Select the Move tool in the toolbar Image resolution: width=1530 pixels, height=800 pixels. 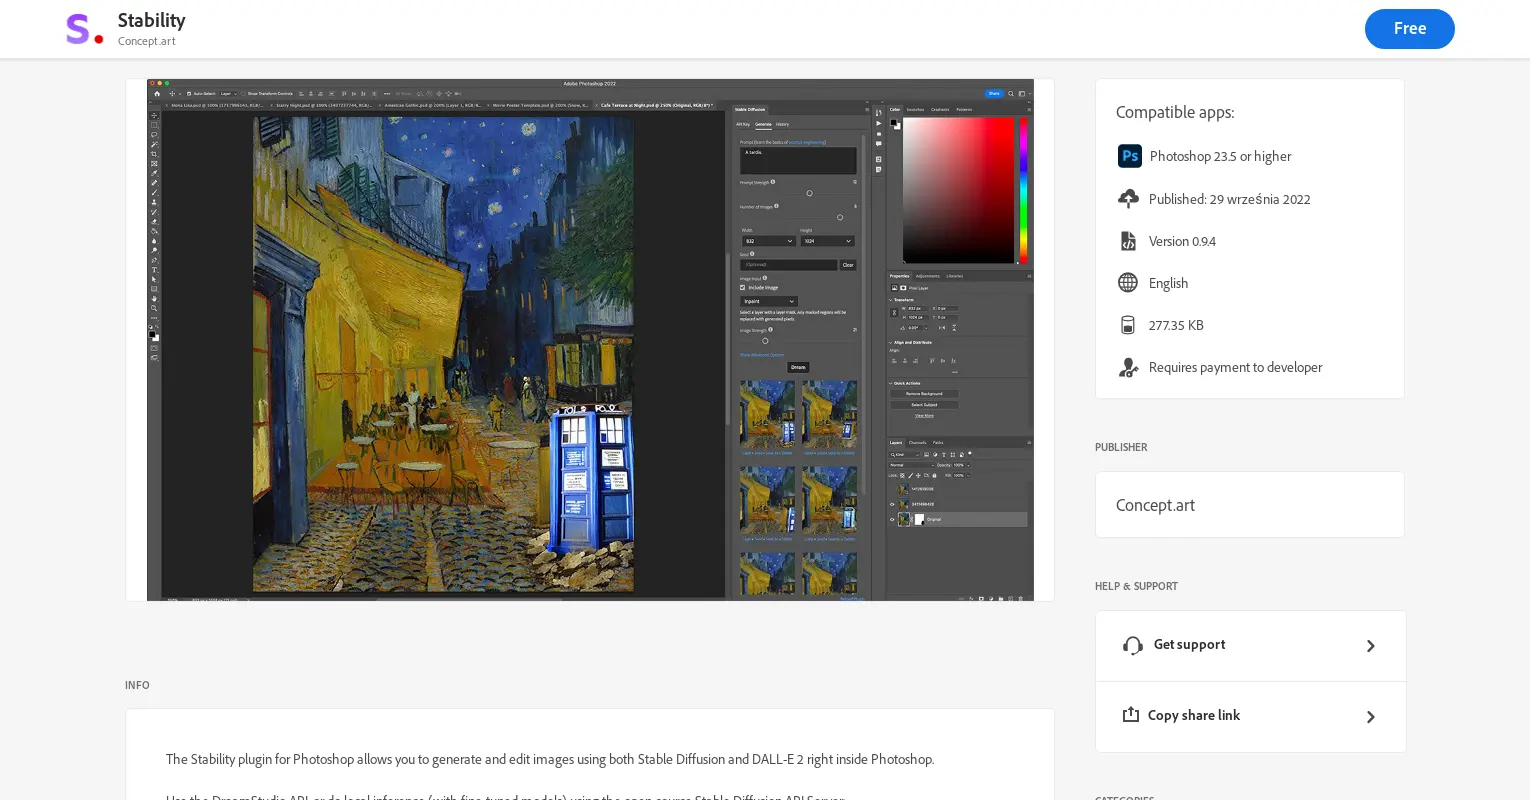(155, 115)
